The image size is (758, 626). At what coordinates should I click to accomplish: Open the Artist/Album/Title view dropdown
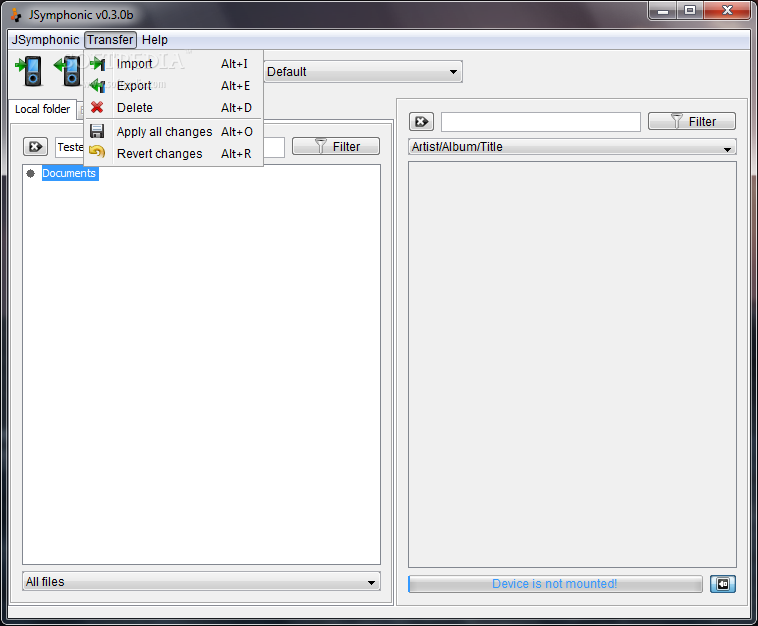pos(572,146)
